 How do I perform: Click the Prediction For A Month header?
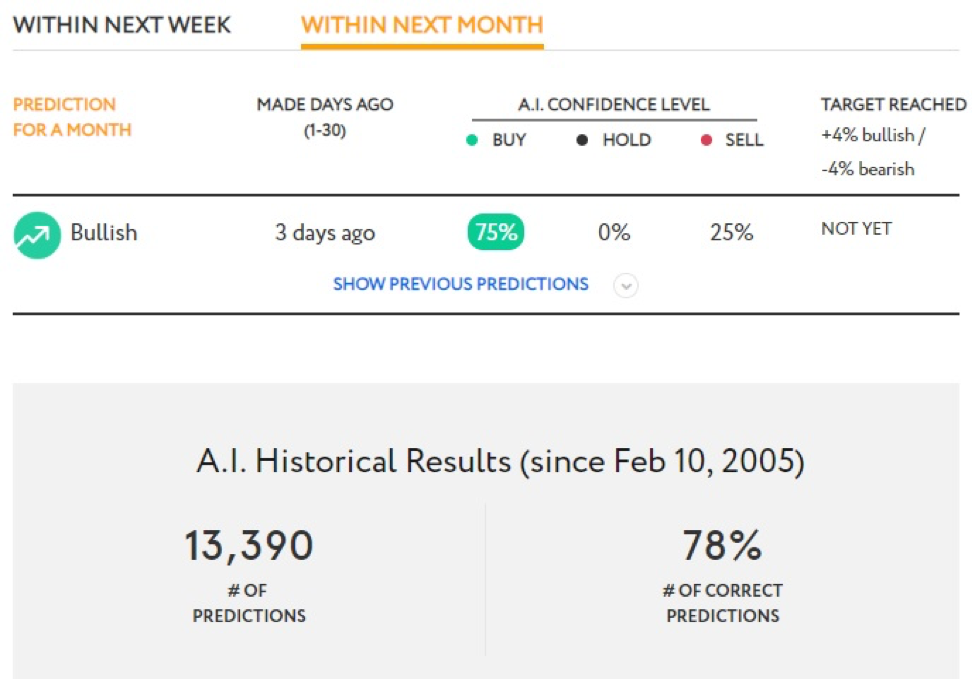[72, 117]
